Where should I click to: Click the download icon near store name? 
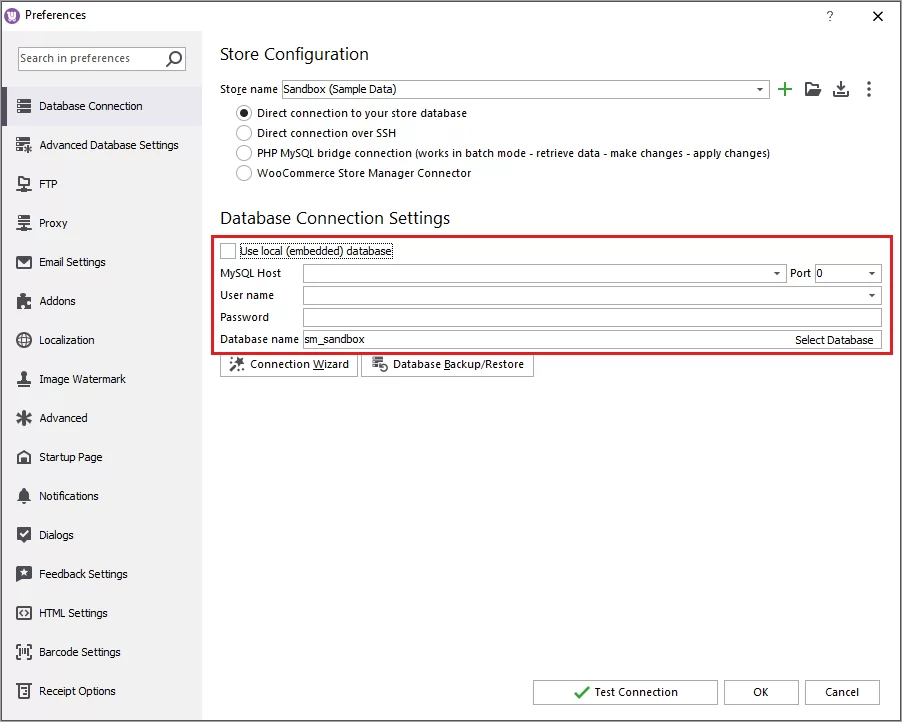click(x=841, y=89)
